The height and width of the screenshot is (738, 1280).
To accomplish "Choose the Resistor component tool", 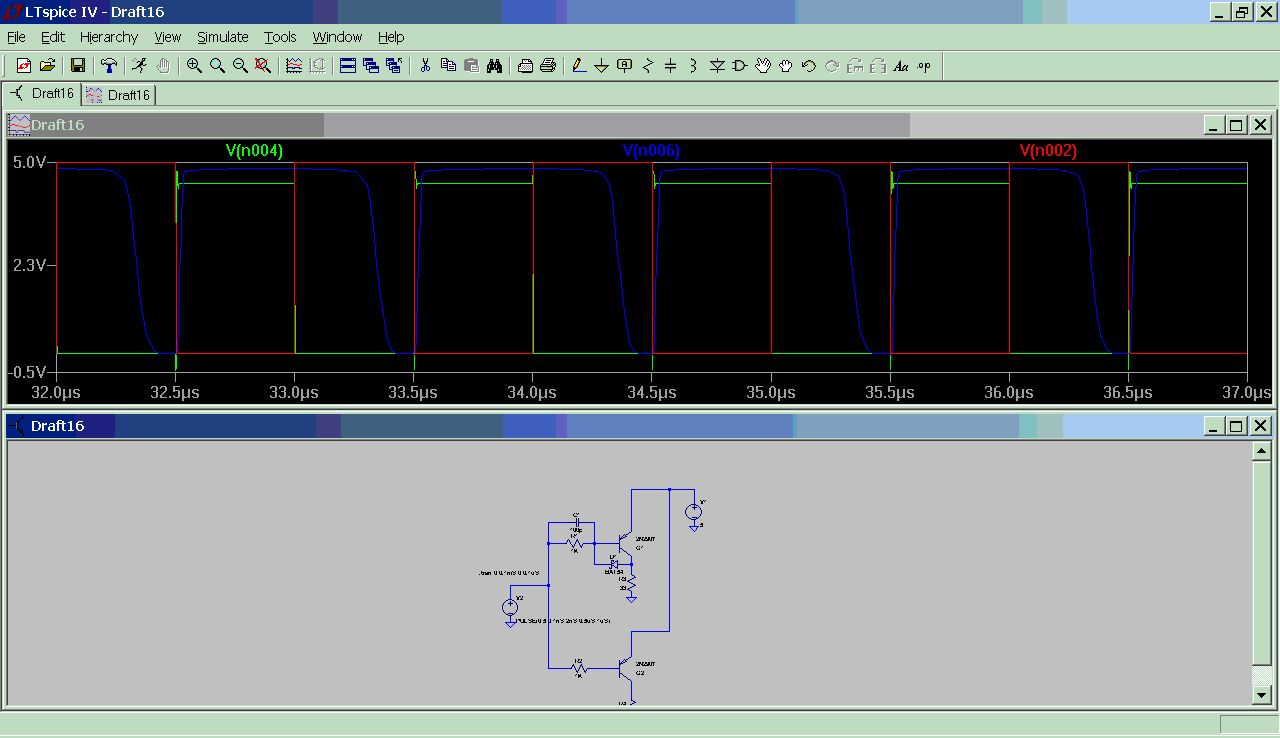I will coord(648,66).
